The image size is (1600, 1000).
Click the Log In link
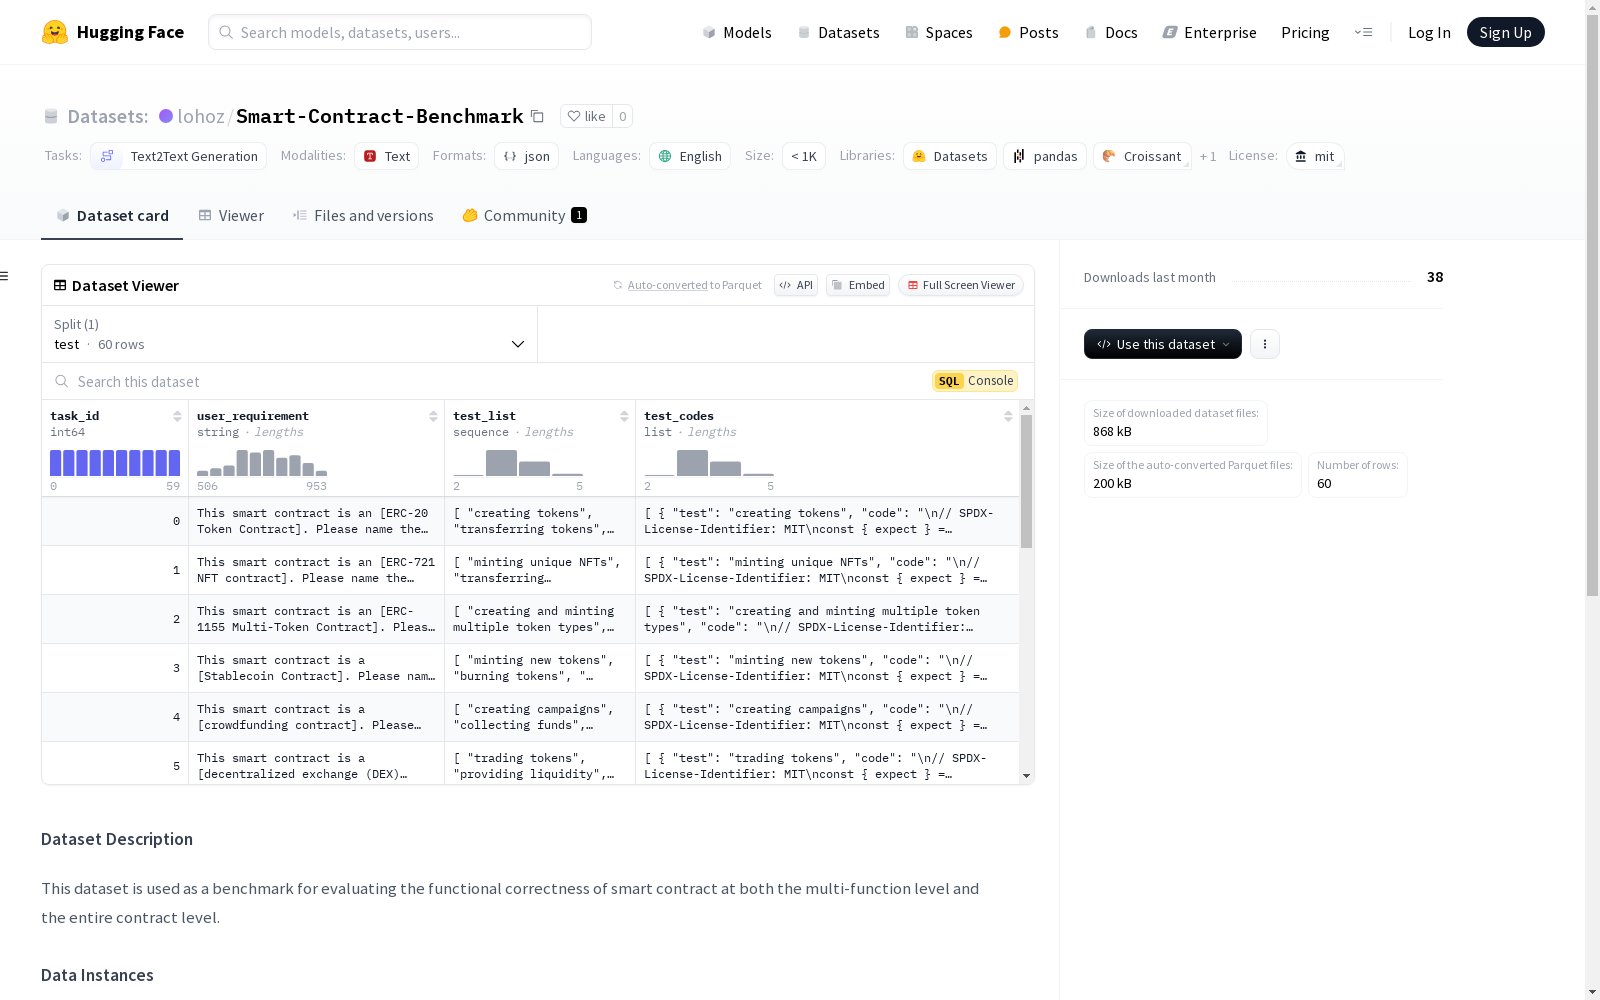(x=1429, y=32)
